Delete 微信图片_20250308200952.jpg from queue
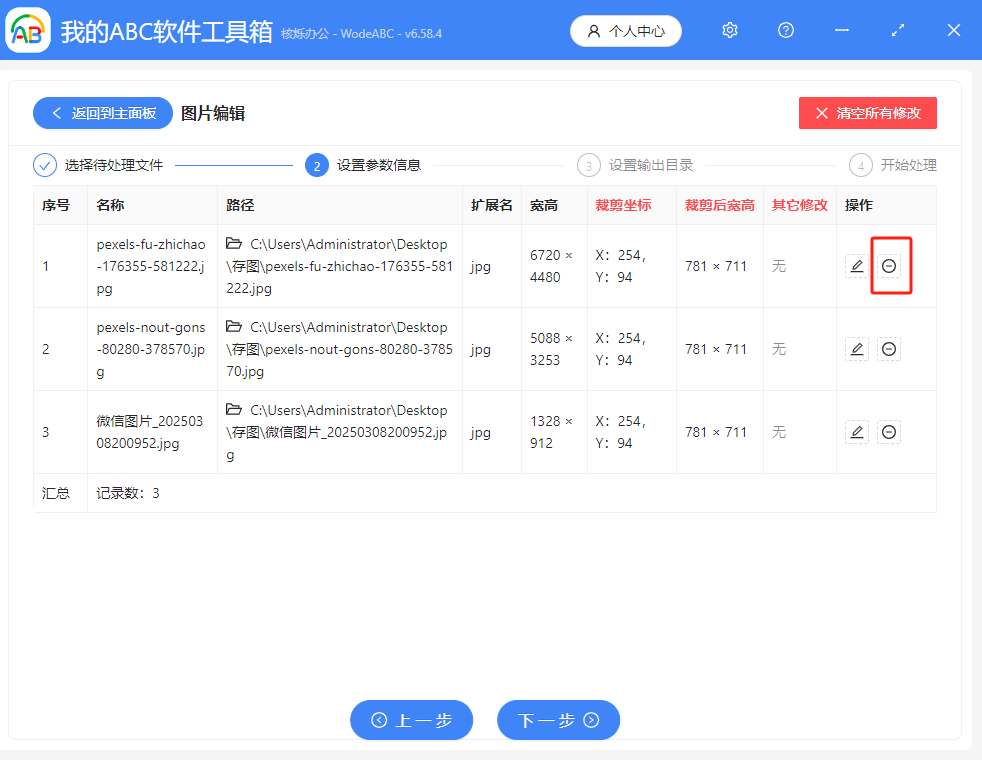Screen dimensions: 982x760 (889, 432)
